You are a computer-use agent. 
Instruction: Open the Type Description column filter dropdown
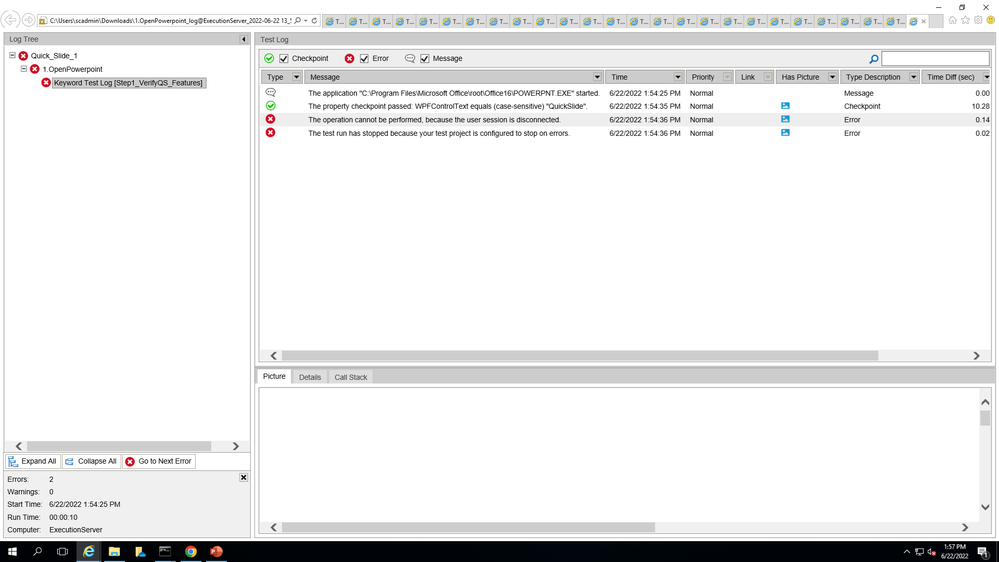click(913, 77)
